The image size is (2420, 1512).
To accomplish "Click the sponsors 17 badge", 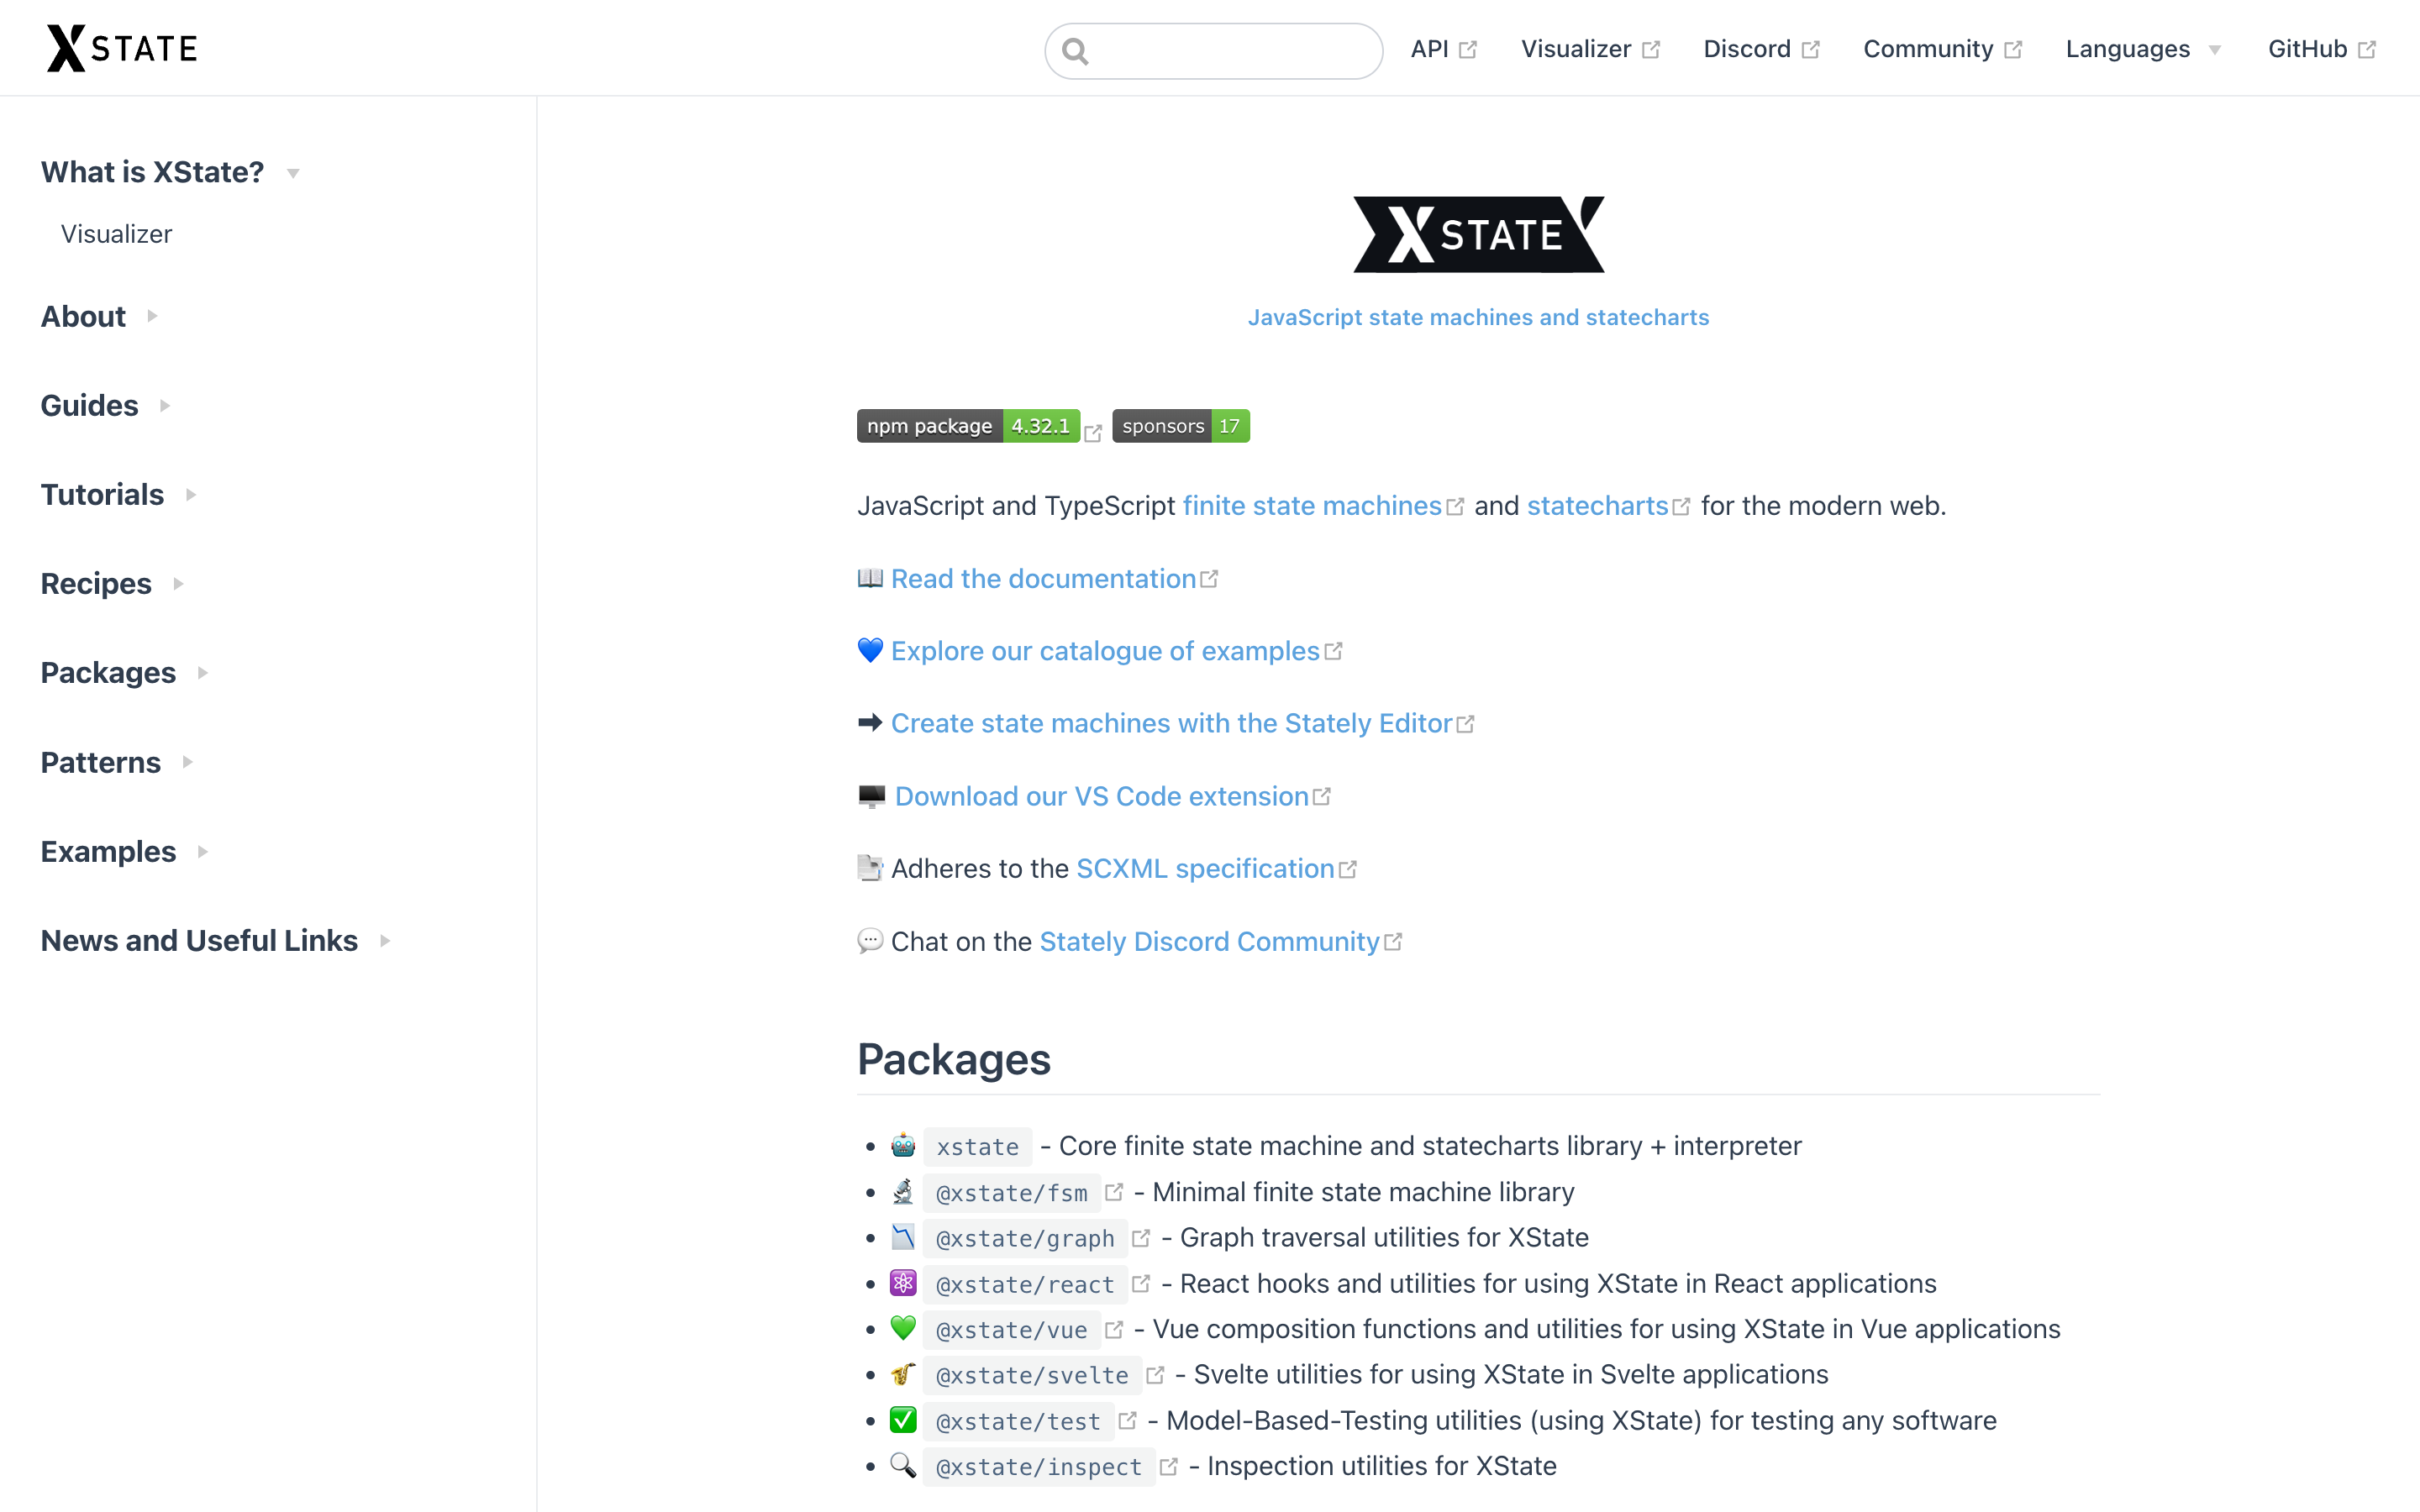I will pyautogui.click(x=1181, y=426).
